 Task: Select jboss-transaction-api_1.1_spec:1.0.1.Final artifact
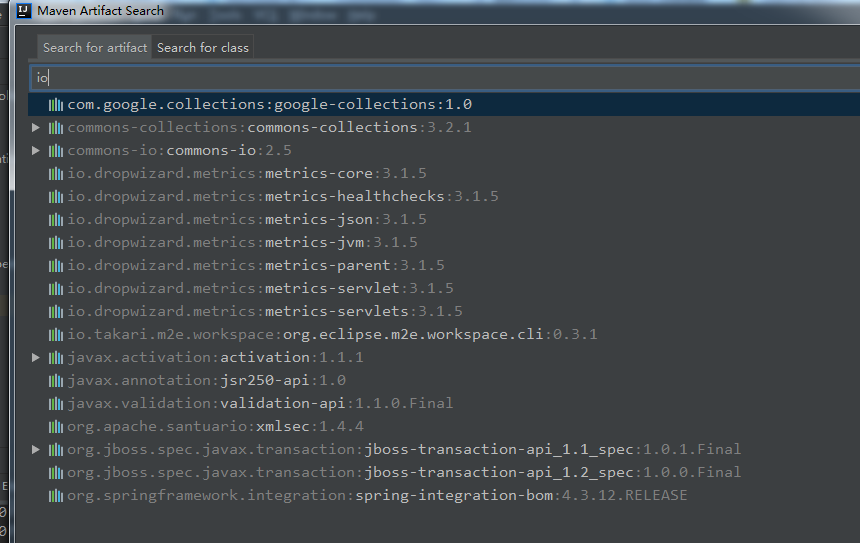tap(404, 450)
